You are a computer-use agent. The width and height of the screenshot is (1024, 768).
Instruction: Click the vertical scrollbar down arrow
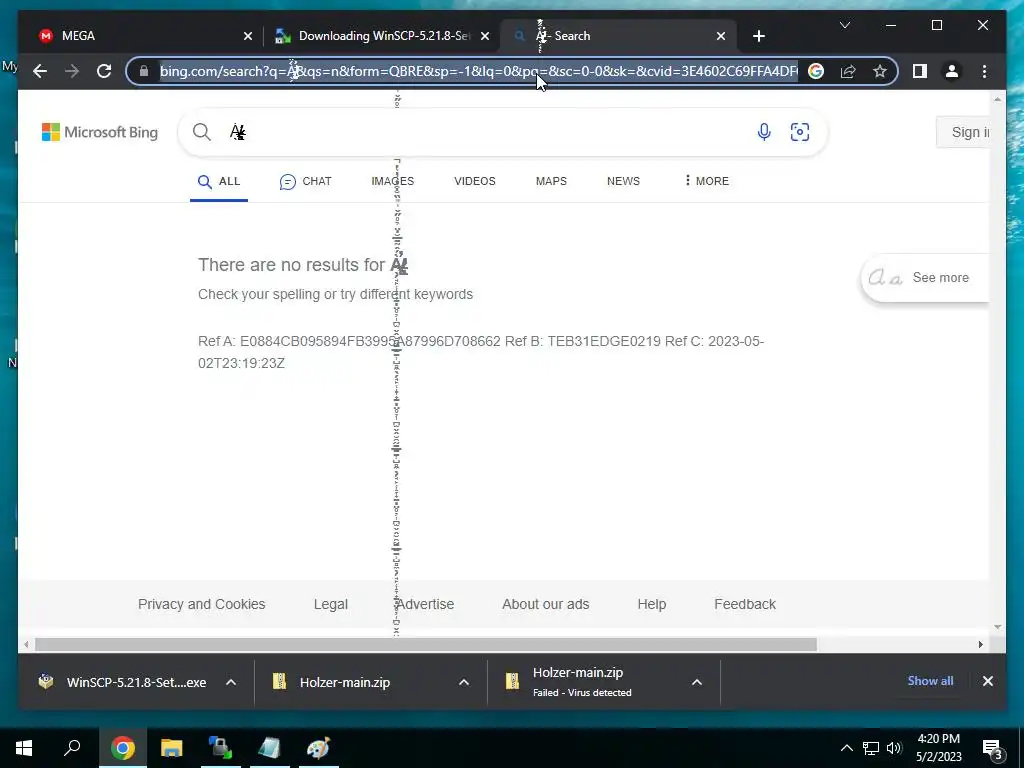[997, 627]
